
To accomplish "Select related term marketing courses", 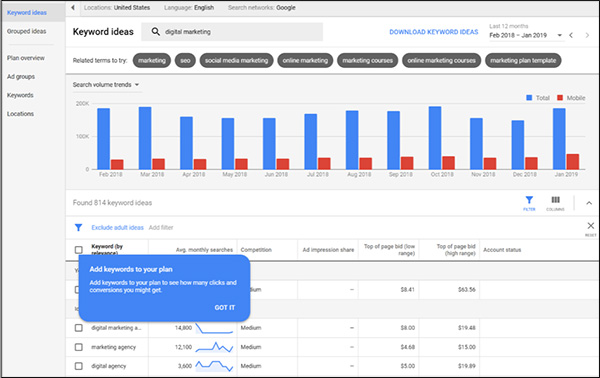I will tap(367, 60).
